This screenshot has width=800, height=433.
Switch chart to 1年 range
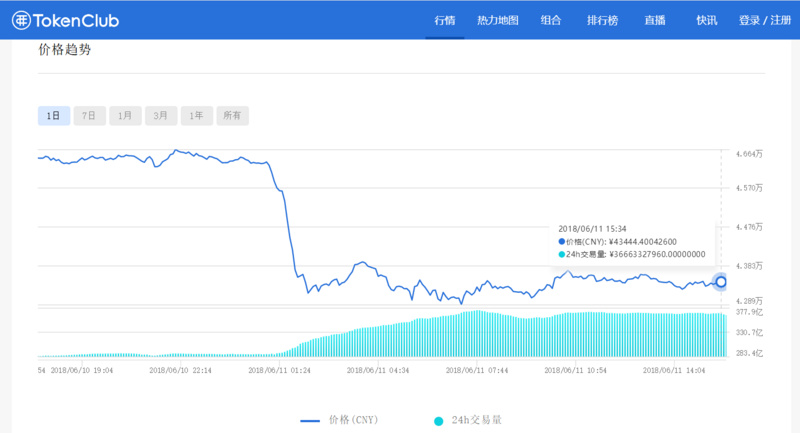tap(196, 115)
